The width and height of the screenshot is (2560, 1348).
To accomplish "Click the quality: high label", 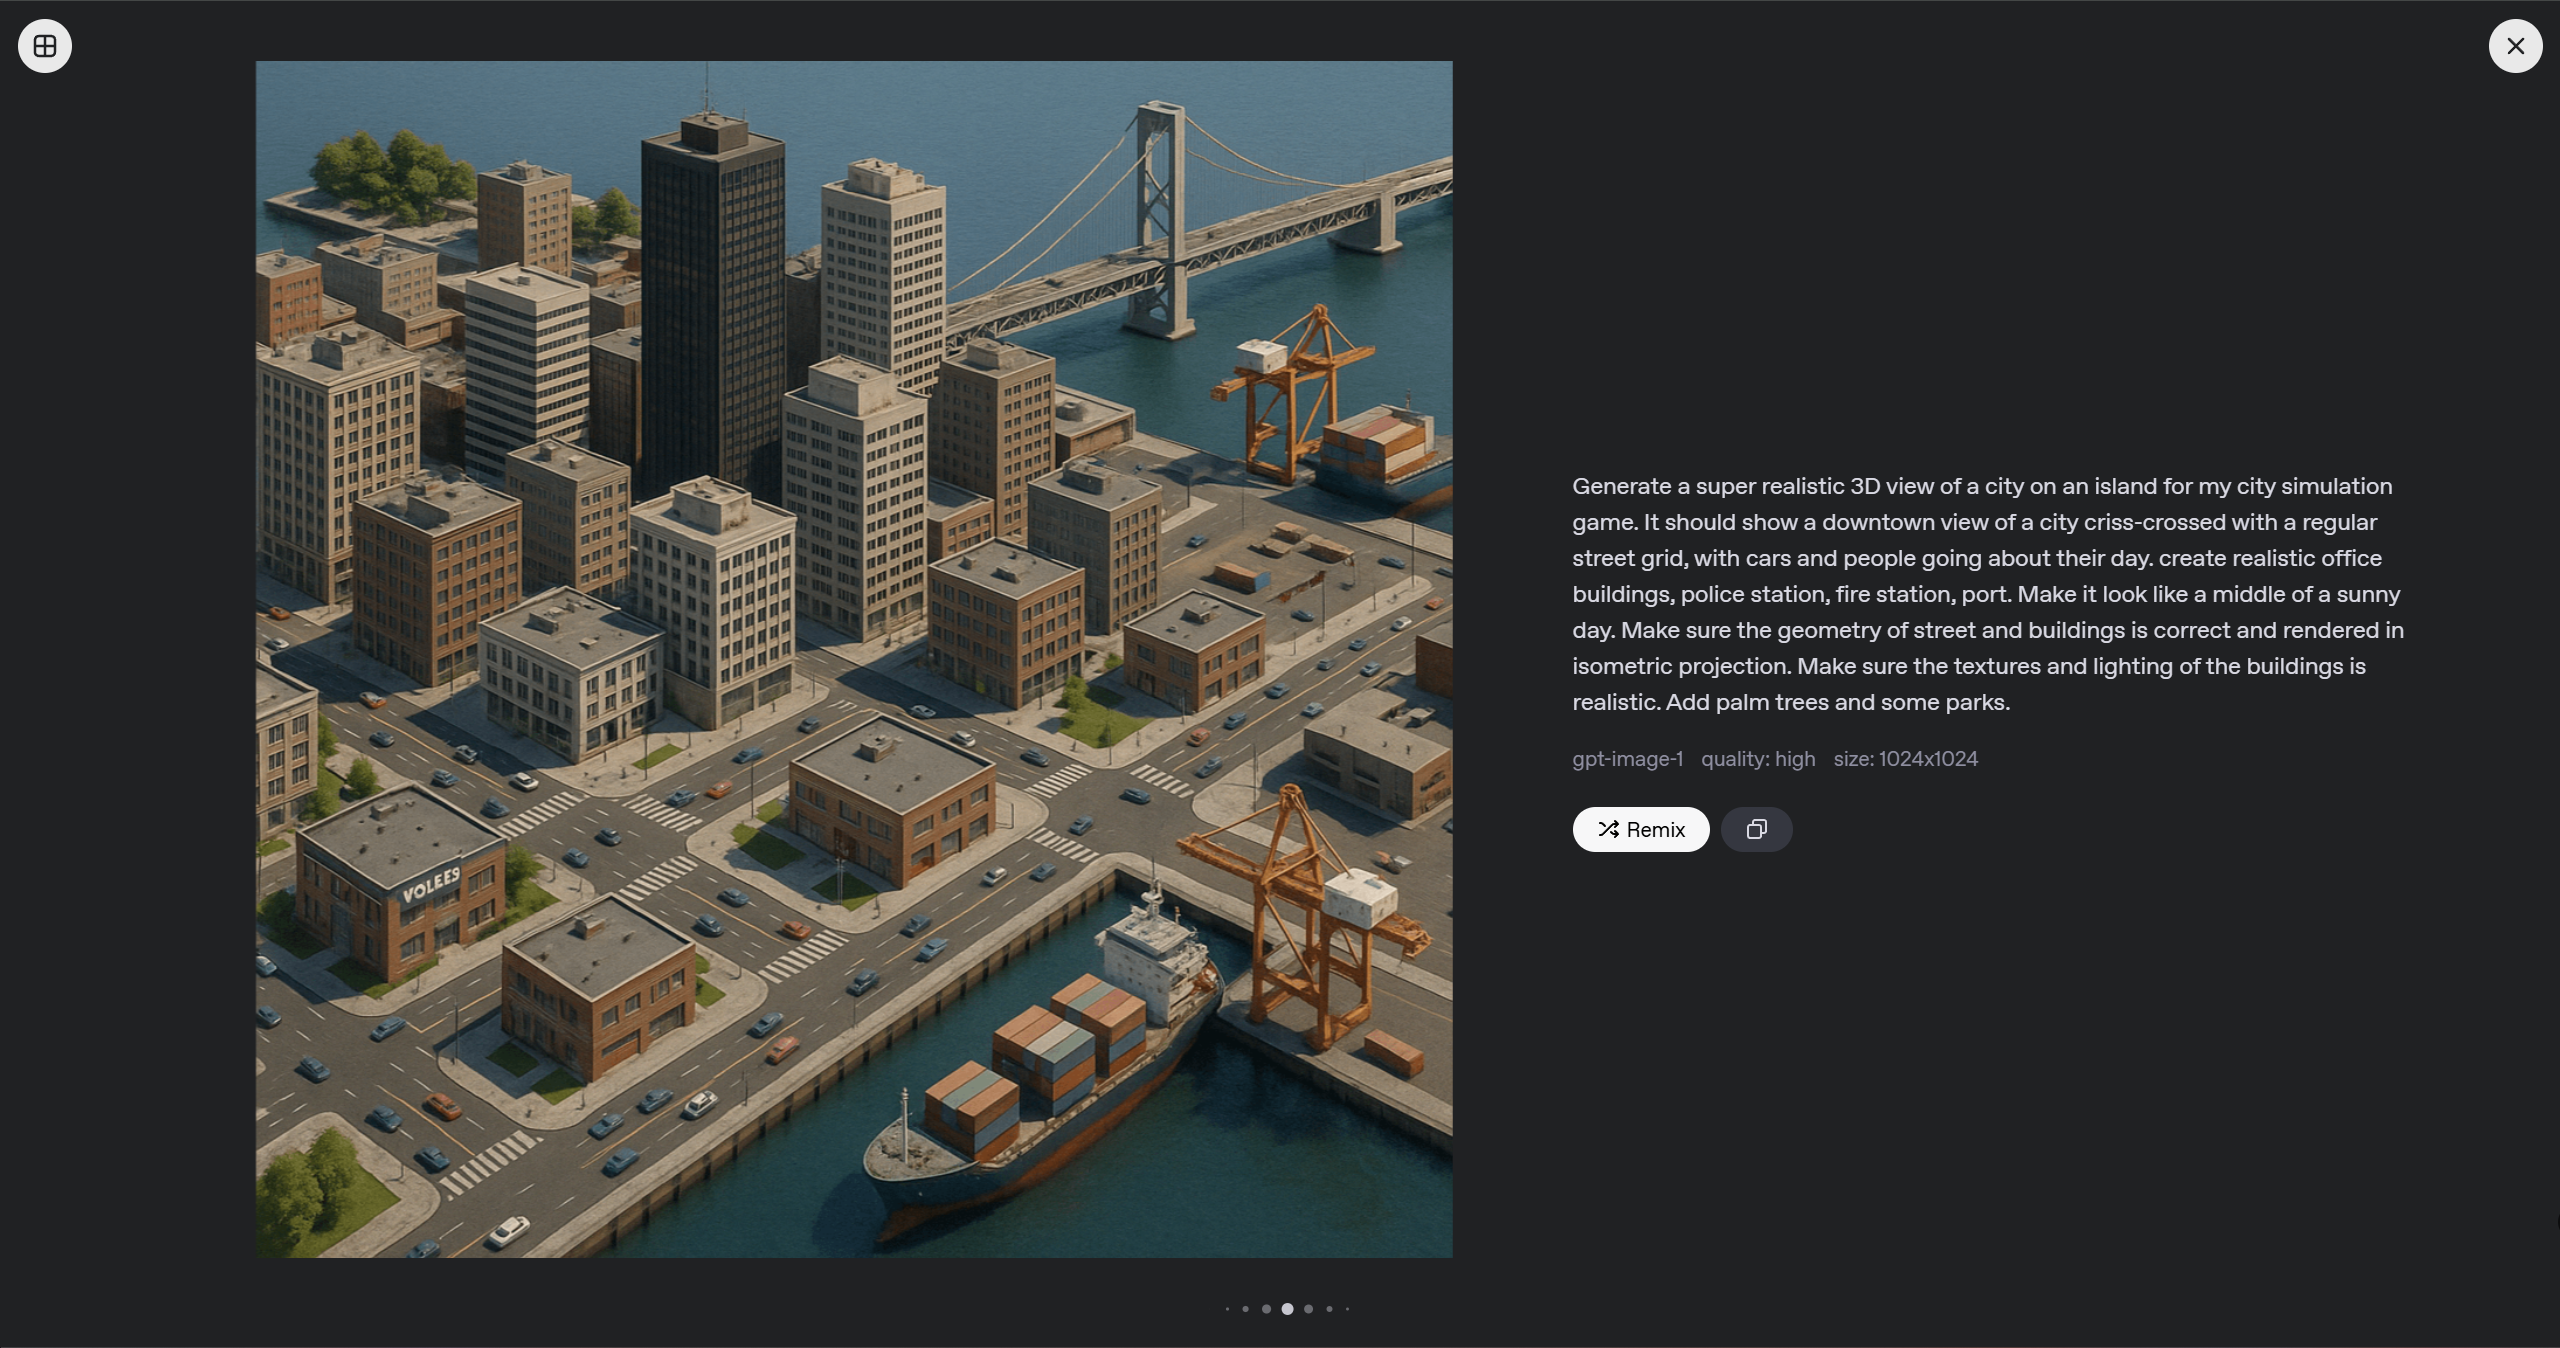I will click(1758, 759).
